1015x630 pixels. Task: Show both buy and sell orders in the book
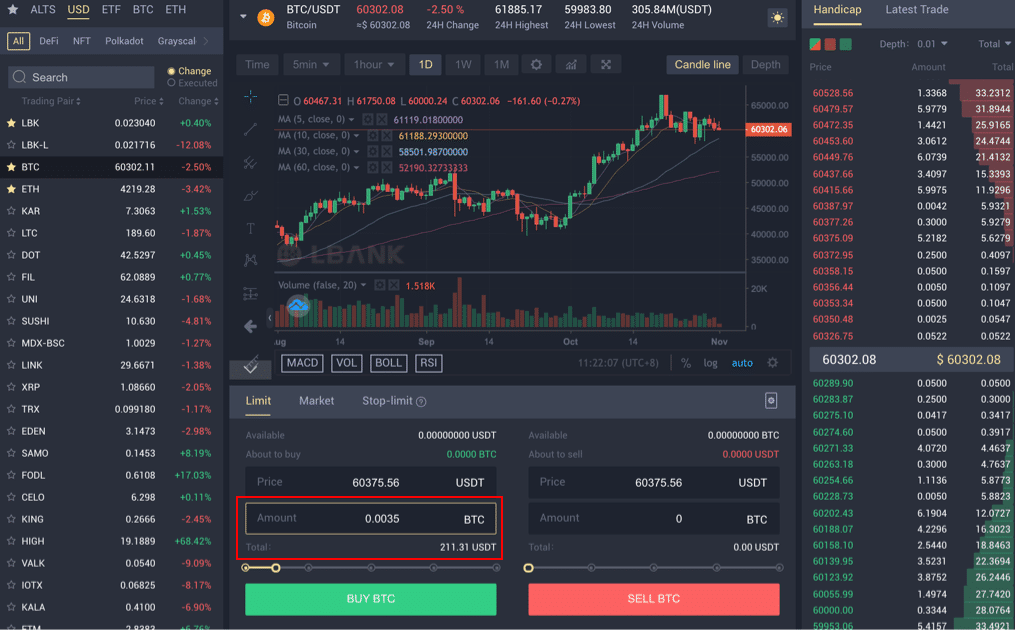[815, 44]
